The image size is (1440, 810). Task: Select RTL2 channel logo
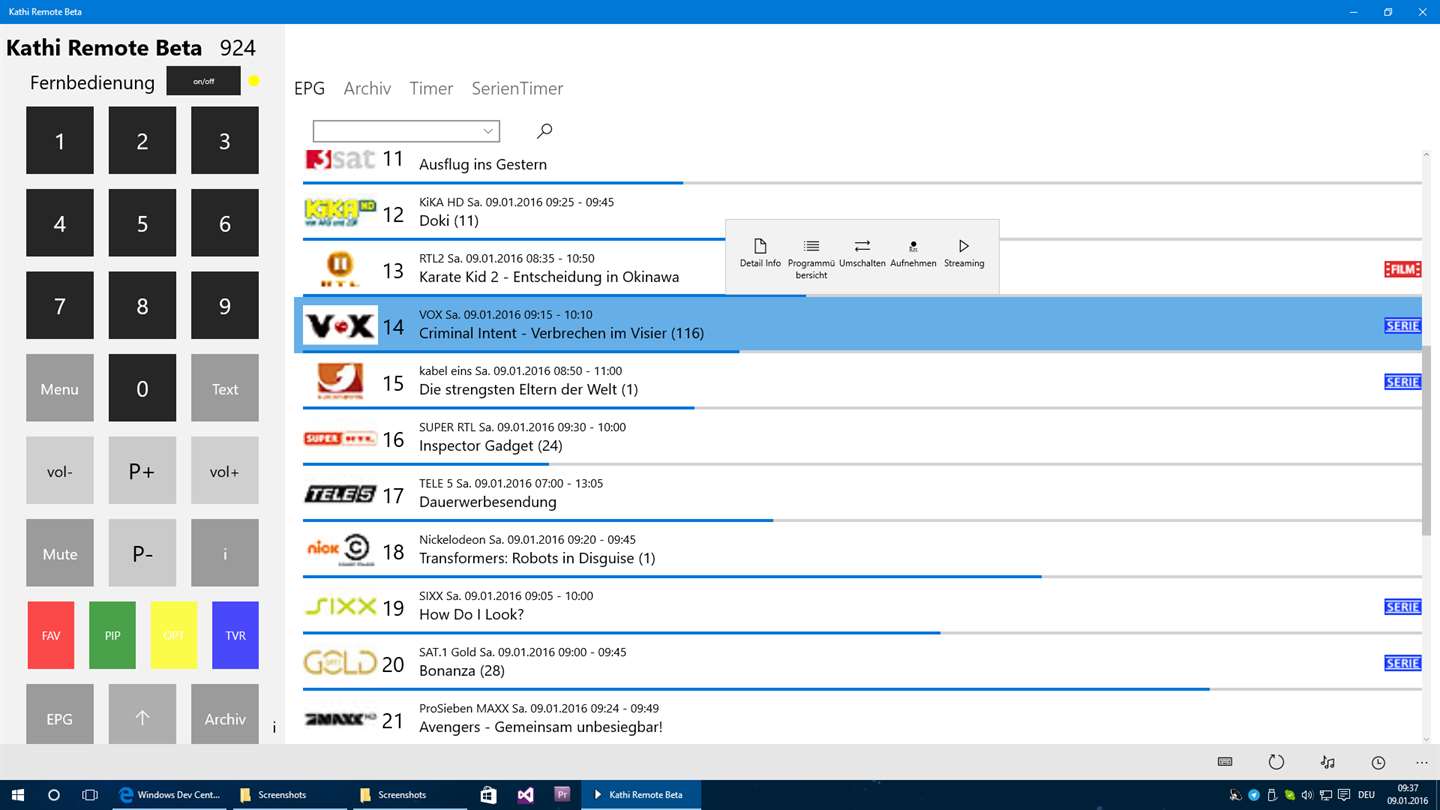[x=340, y=269]
